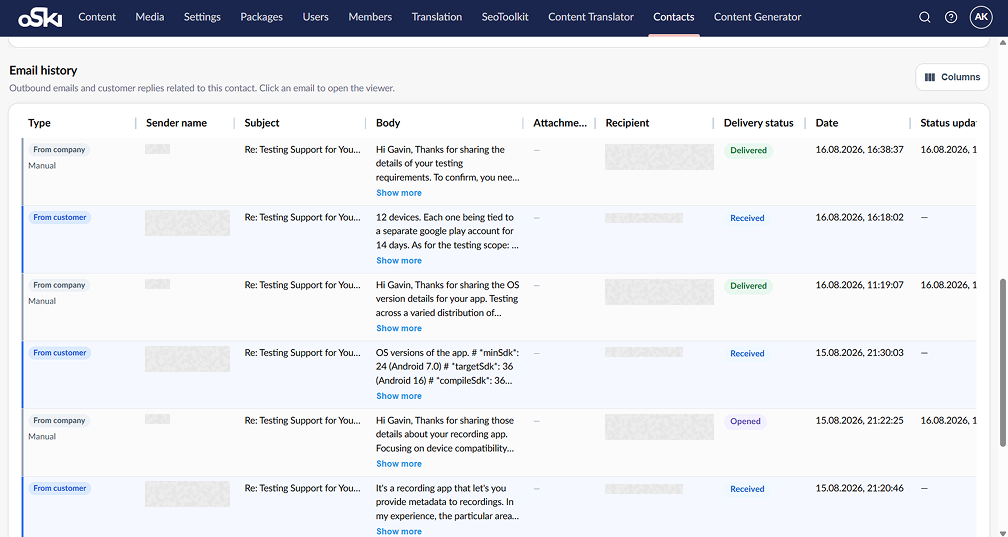Open the email dated 16.08.2026, 16:38:37

tap(499, 171)
